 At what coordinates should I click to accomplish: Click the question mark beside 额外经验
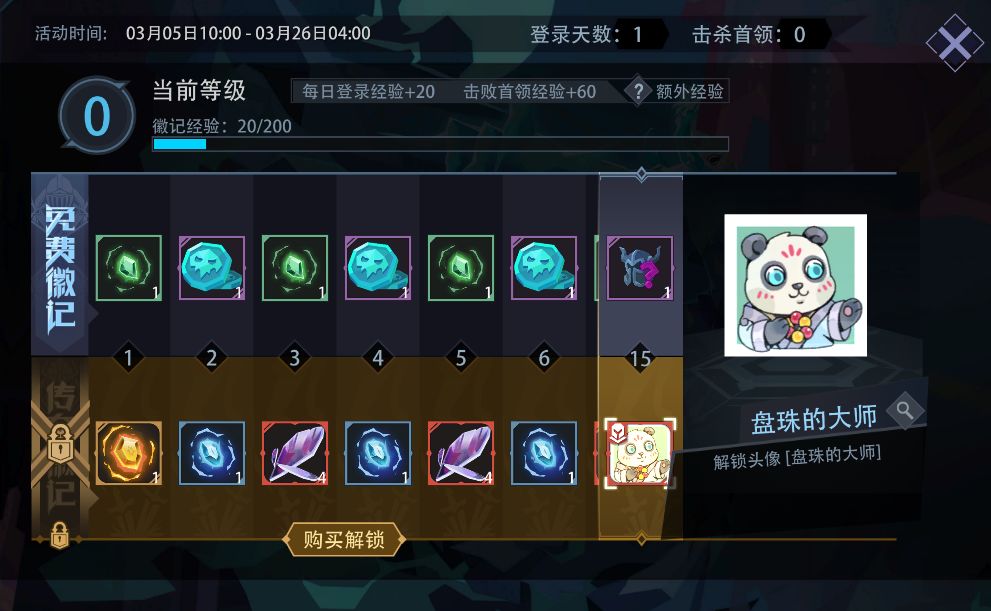coord(638,92)
